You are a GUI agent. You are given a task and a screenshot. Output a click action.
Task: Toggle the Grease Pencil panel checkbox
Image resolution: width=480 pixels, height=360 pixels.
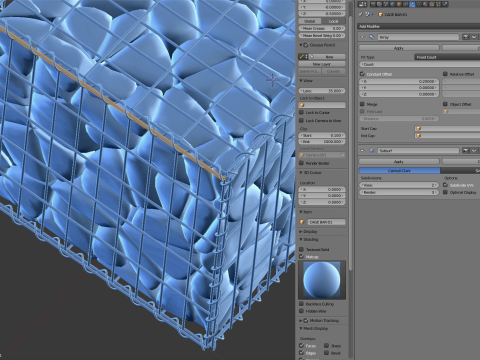306,45
